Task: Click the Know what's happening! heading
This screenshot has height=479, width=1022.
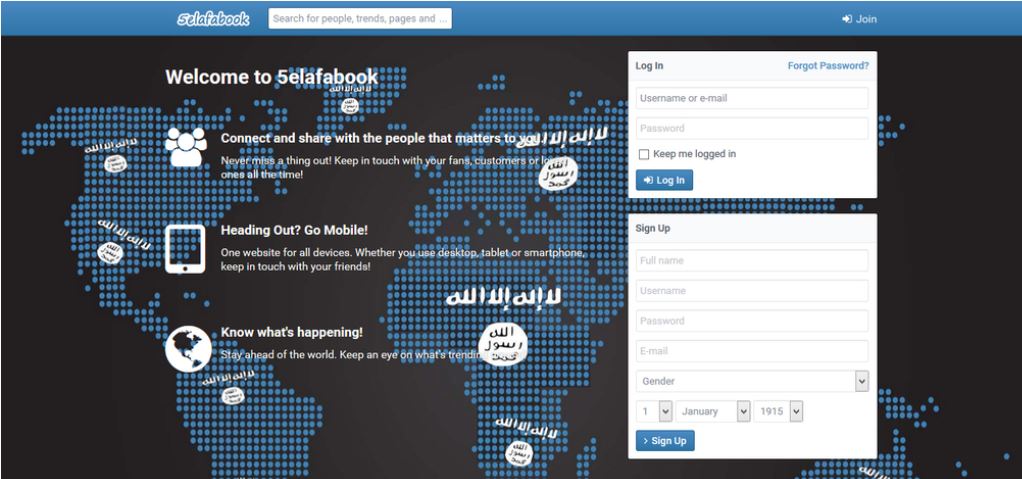Action: coord(292,332)
